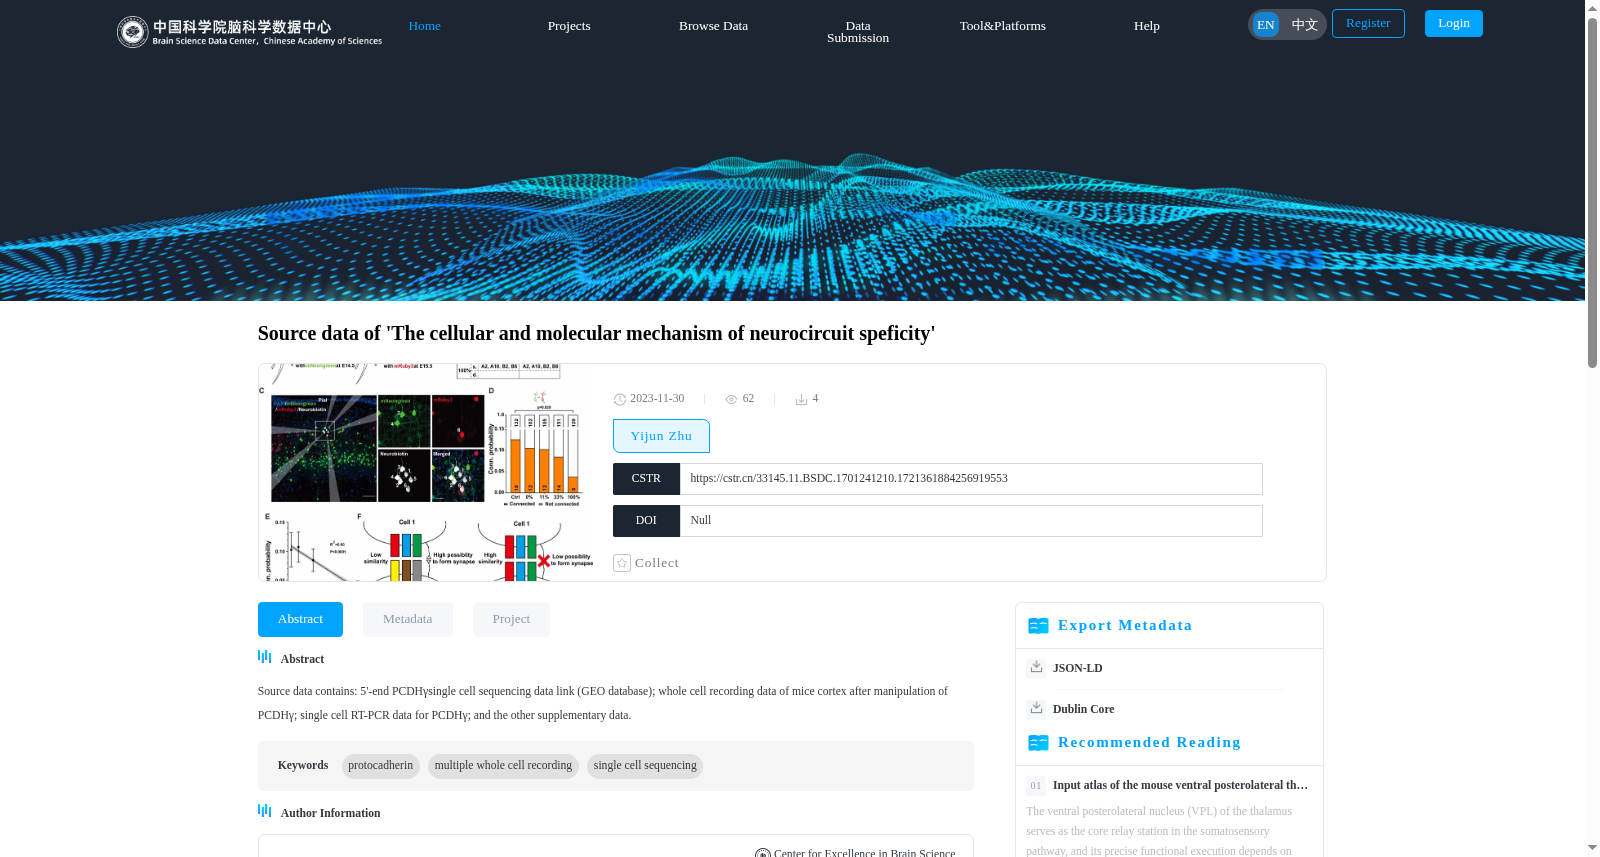1600x857 pixels.
Task: Open Browse Data menu
Action: tap(713, 26)
